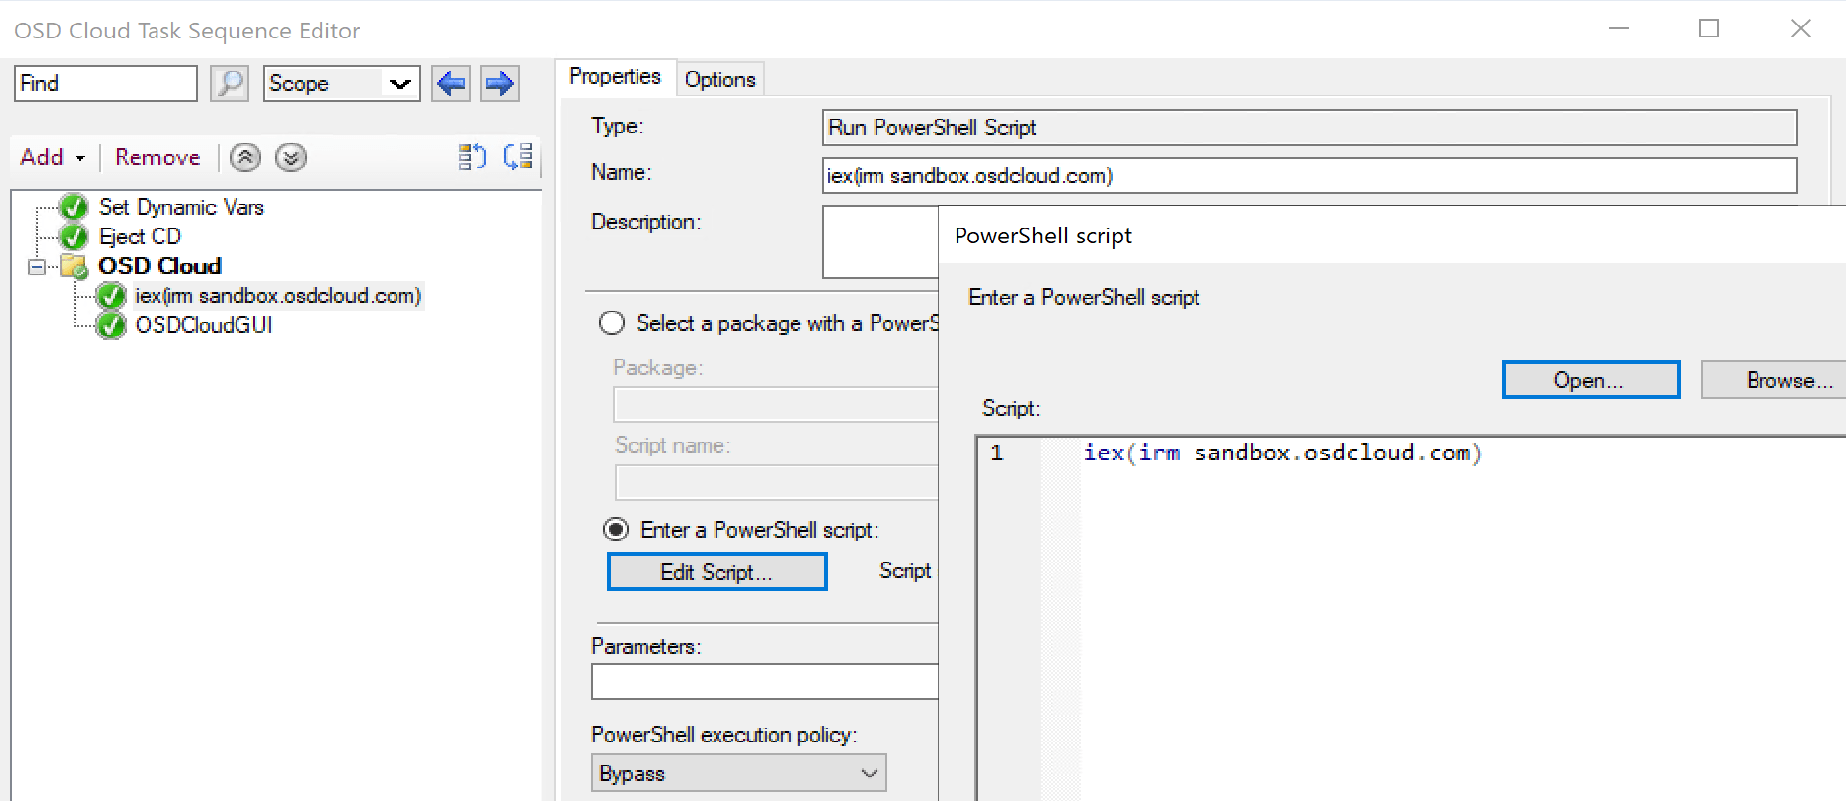
Task: Open the Add dropdown menu
Action: tap(52, 157)
